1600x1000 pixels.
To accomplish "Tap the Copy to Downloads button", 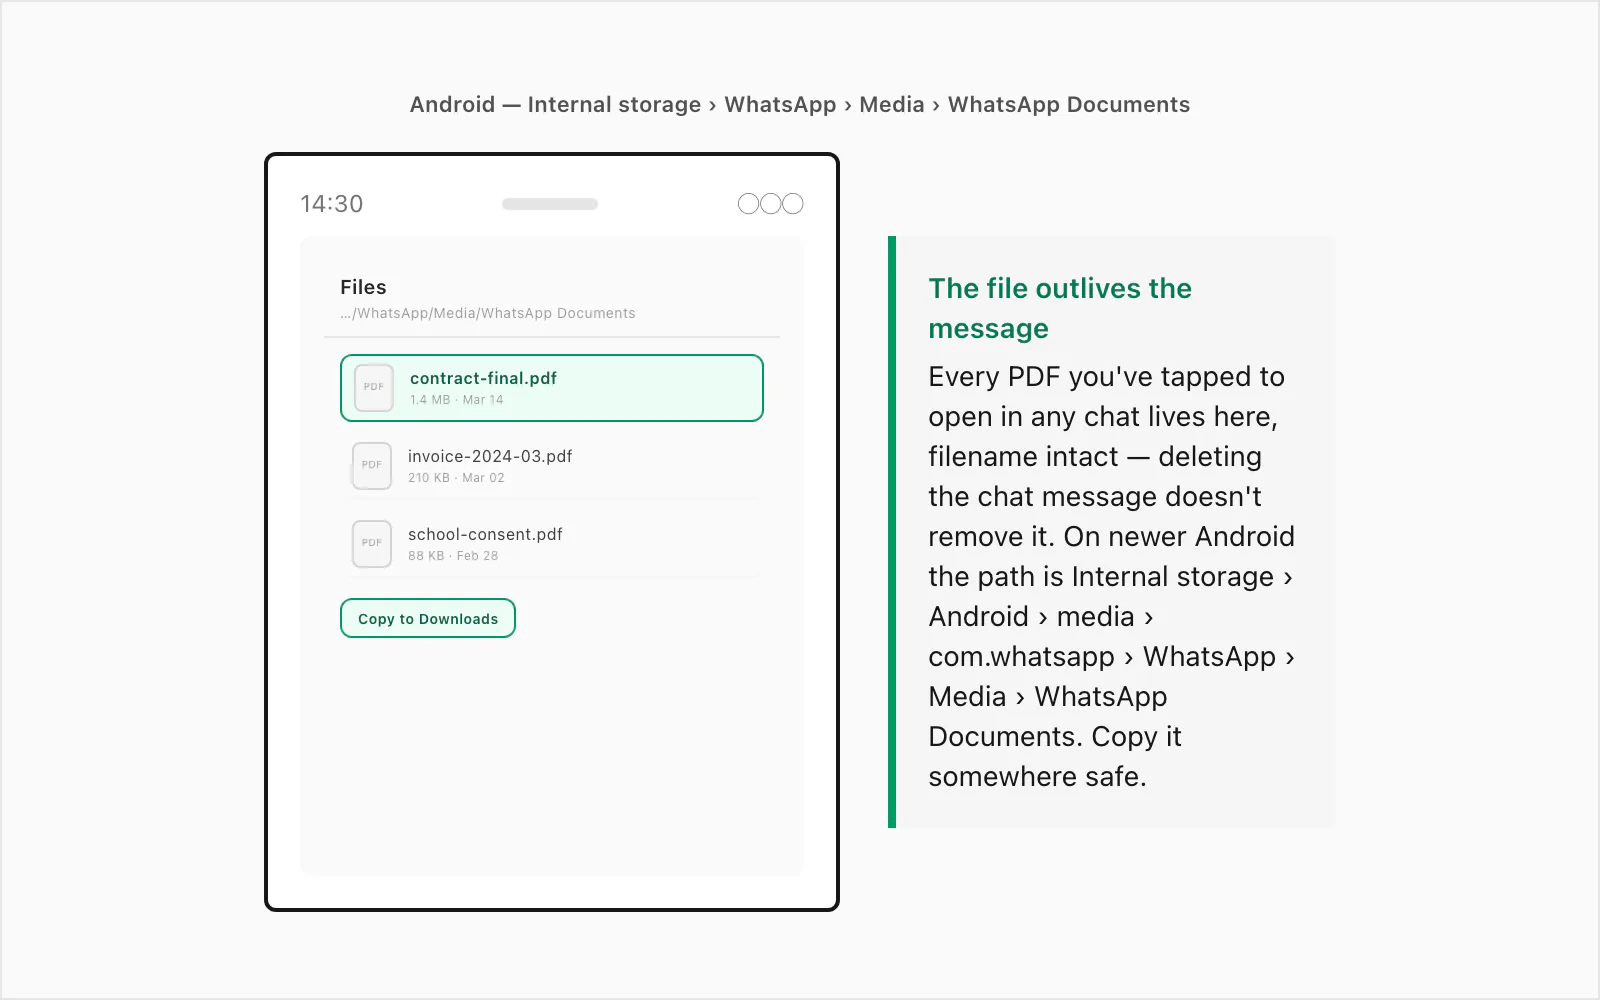I will [x=428, y=618].
